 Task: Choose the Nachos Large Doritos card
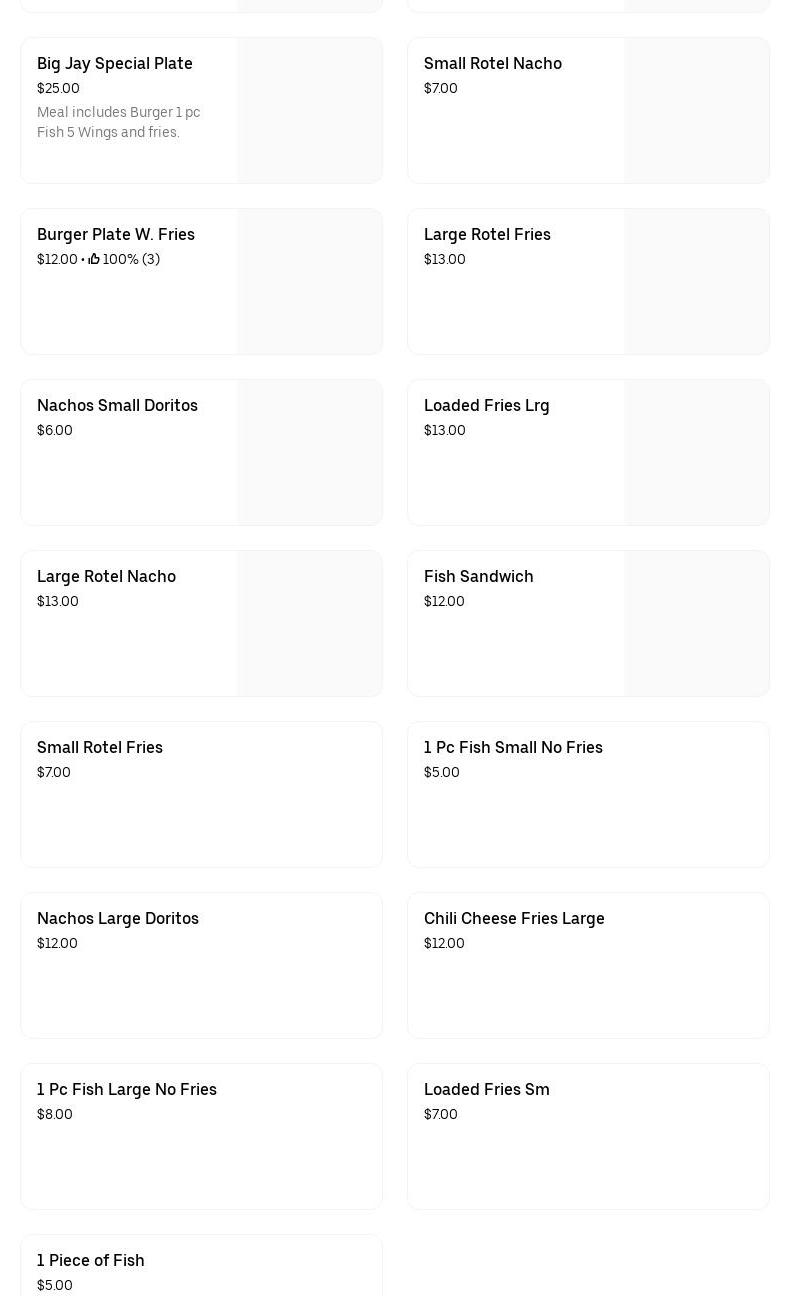pos(201,966)
